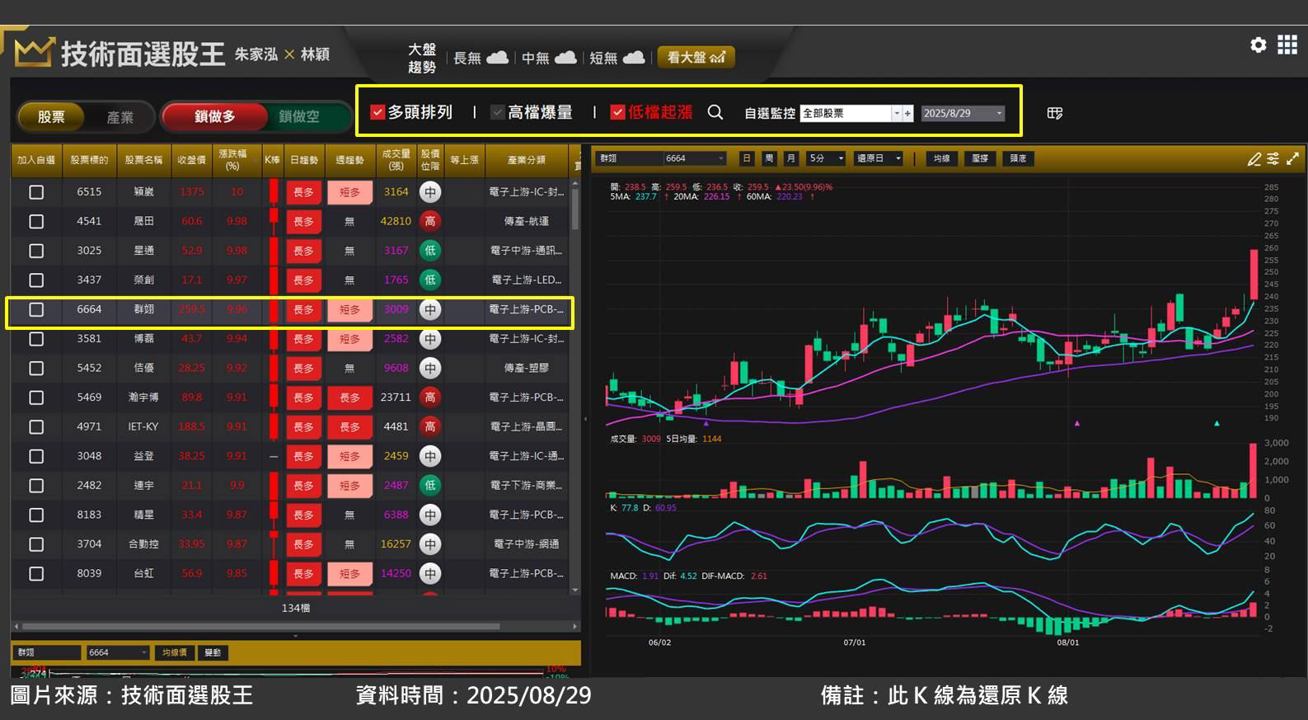Click the 短多 weekly trend tag for 3048

pyautogui.click(x=349, y=456)
